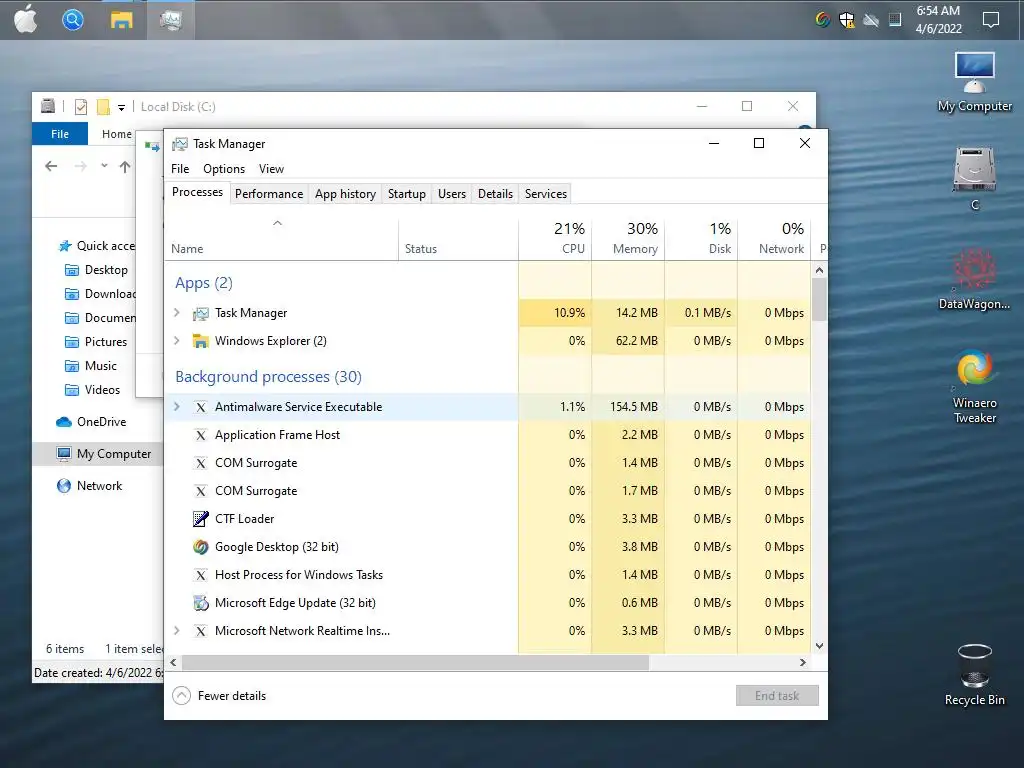This screenshot has height=768, width=1024.
Task: Select Pictures in Explorer sidebar
Action: (x=97, y=342)
